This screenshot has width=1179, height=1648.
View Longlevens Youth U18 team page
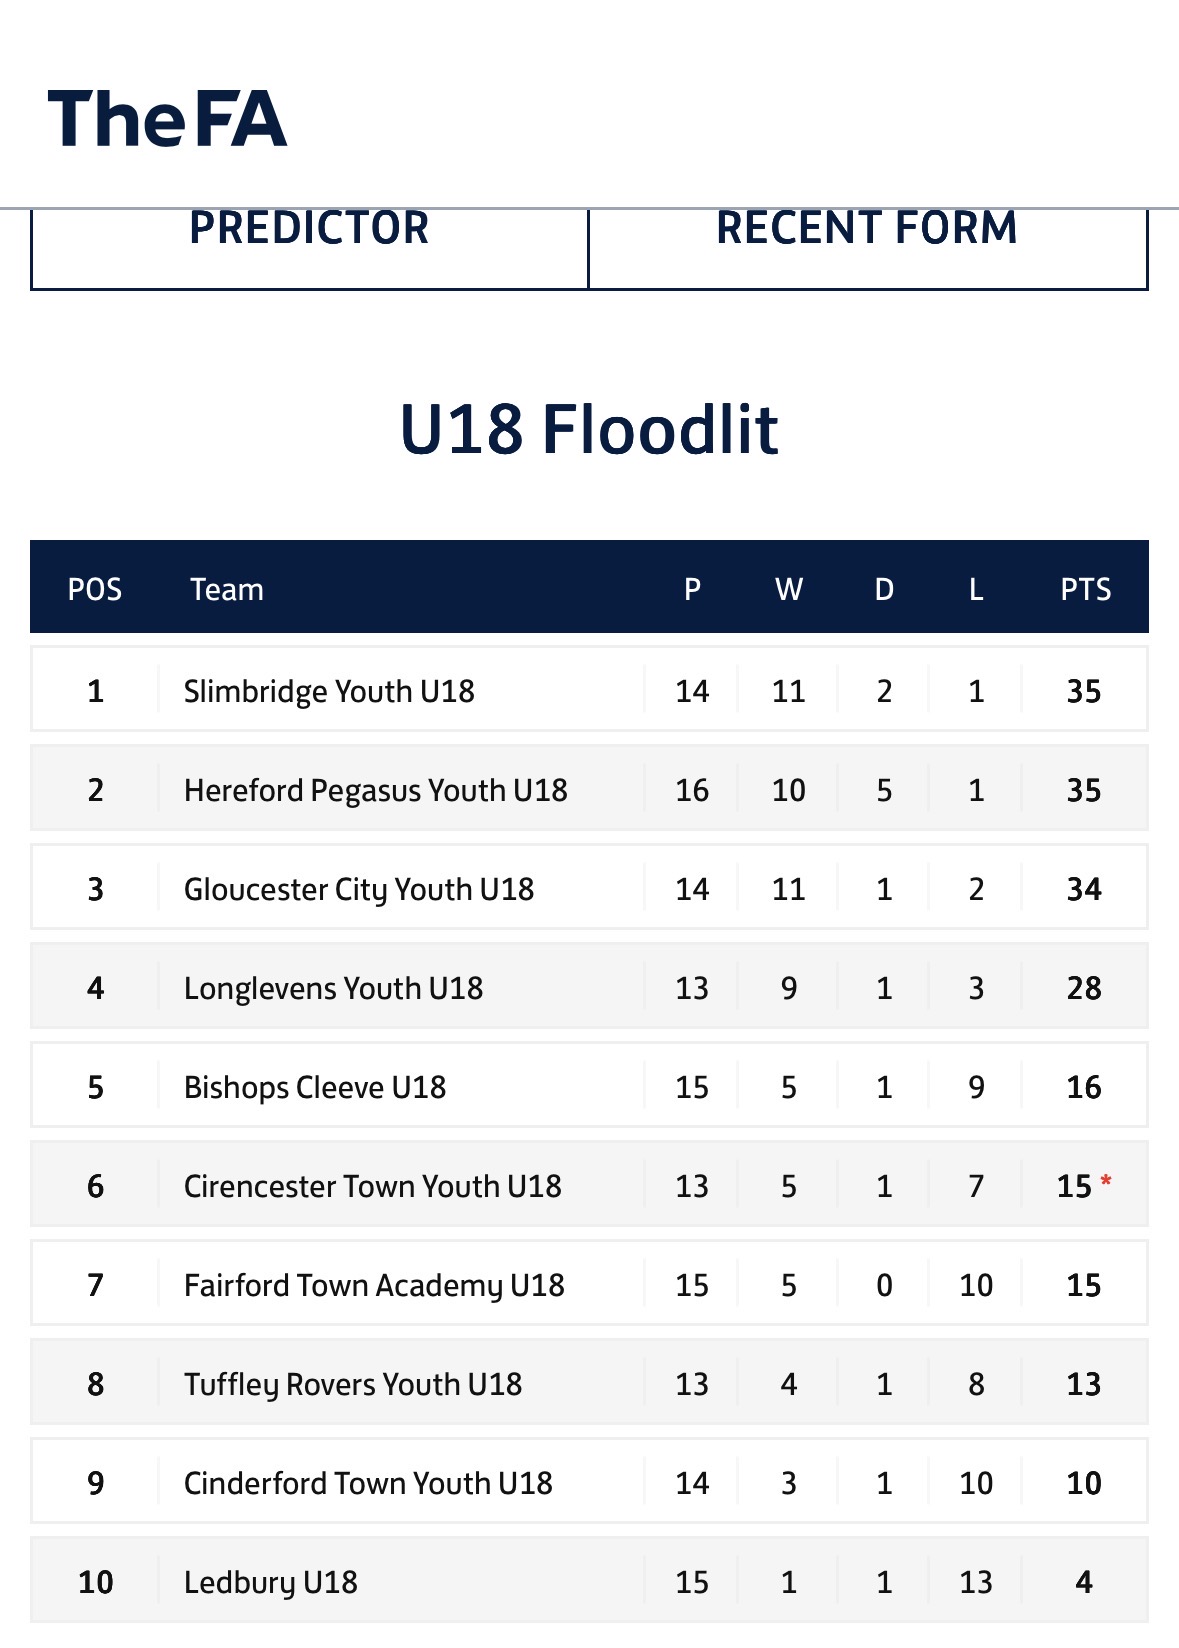pyautogui.click(x=333, y=988)
